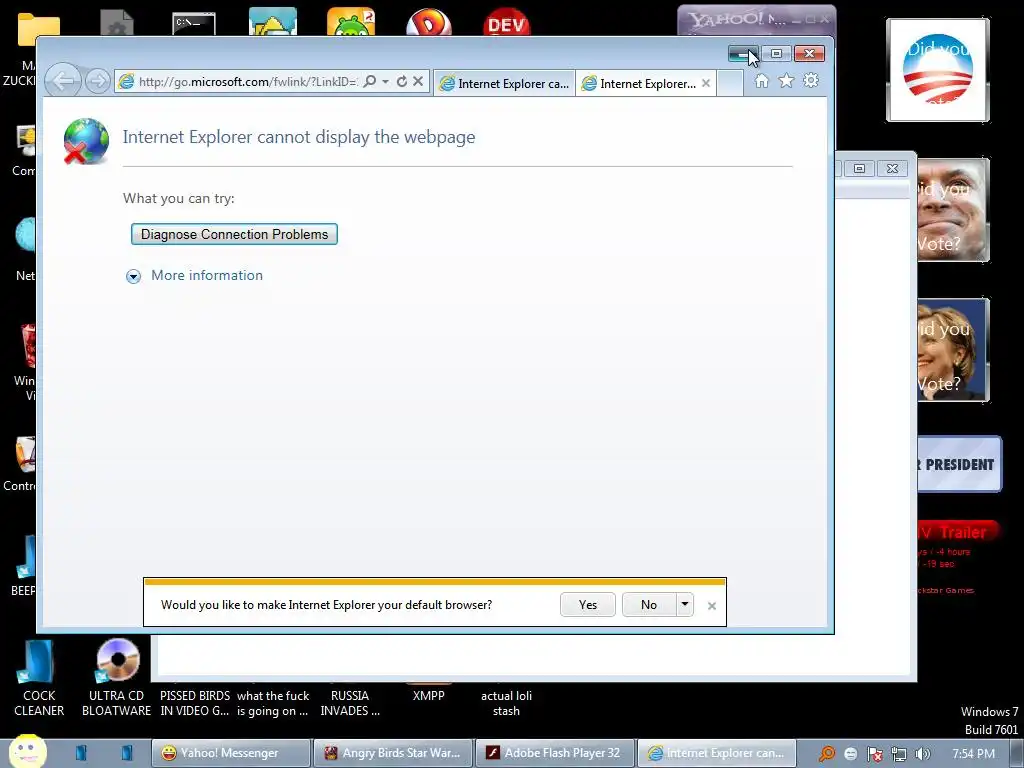The image size is (1024, 768).
Task: Open dropdown arrow beside the No button
Action: (x=684, y=605)
